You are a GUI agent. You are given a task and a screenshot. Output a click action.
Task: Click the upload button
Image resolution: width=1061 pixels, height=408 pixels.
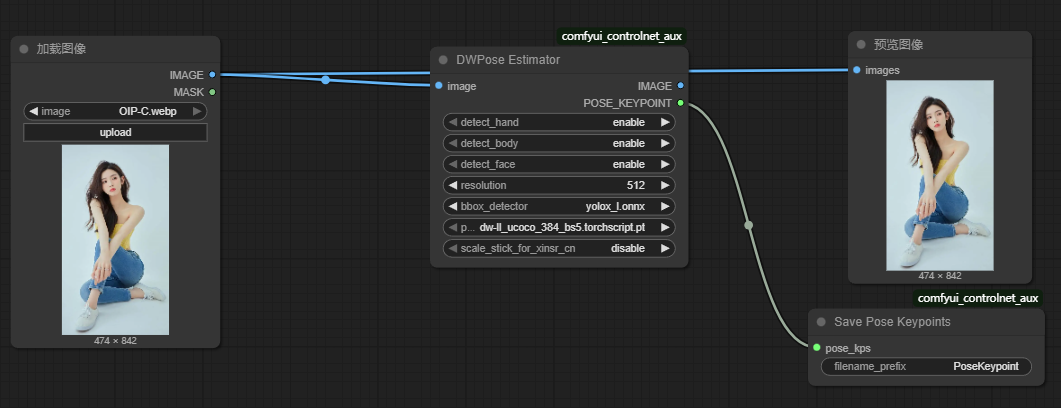pos(115,132)
